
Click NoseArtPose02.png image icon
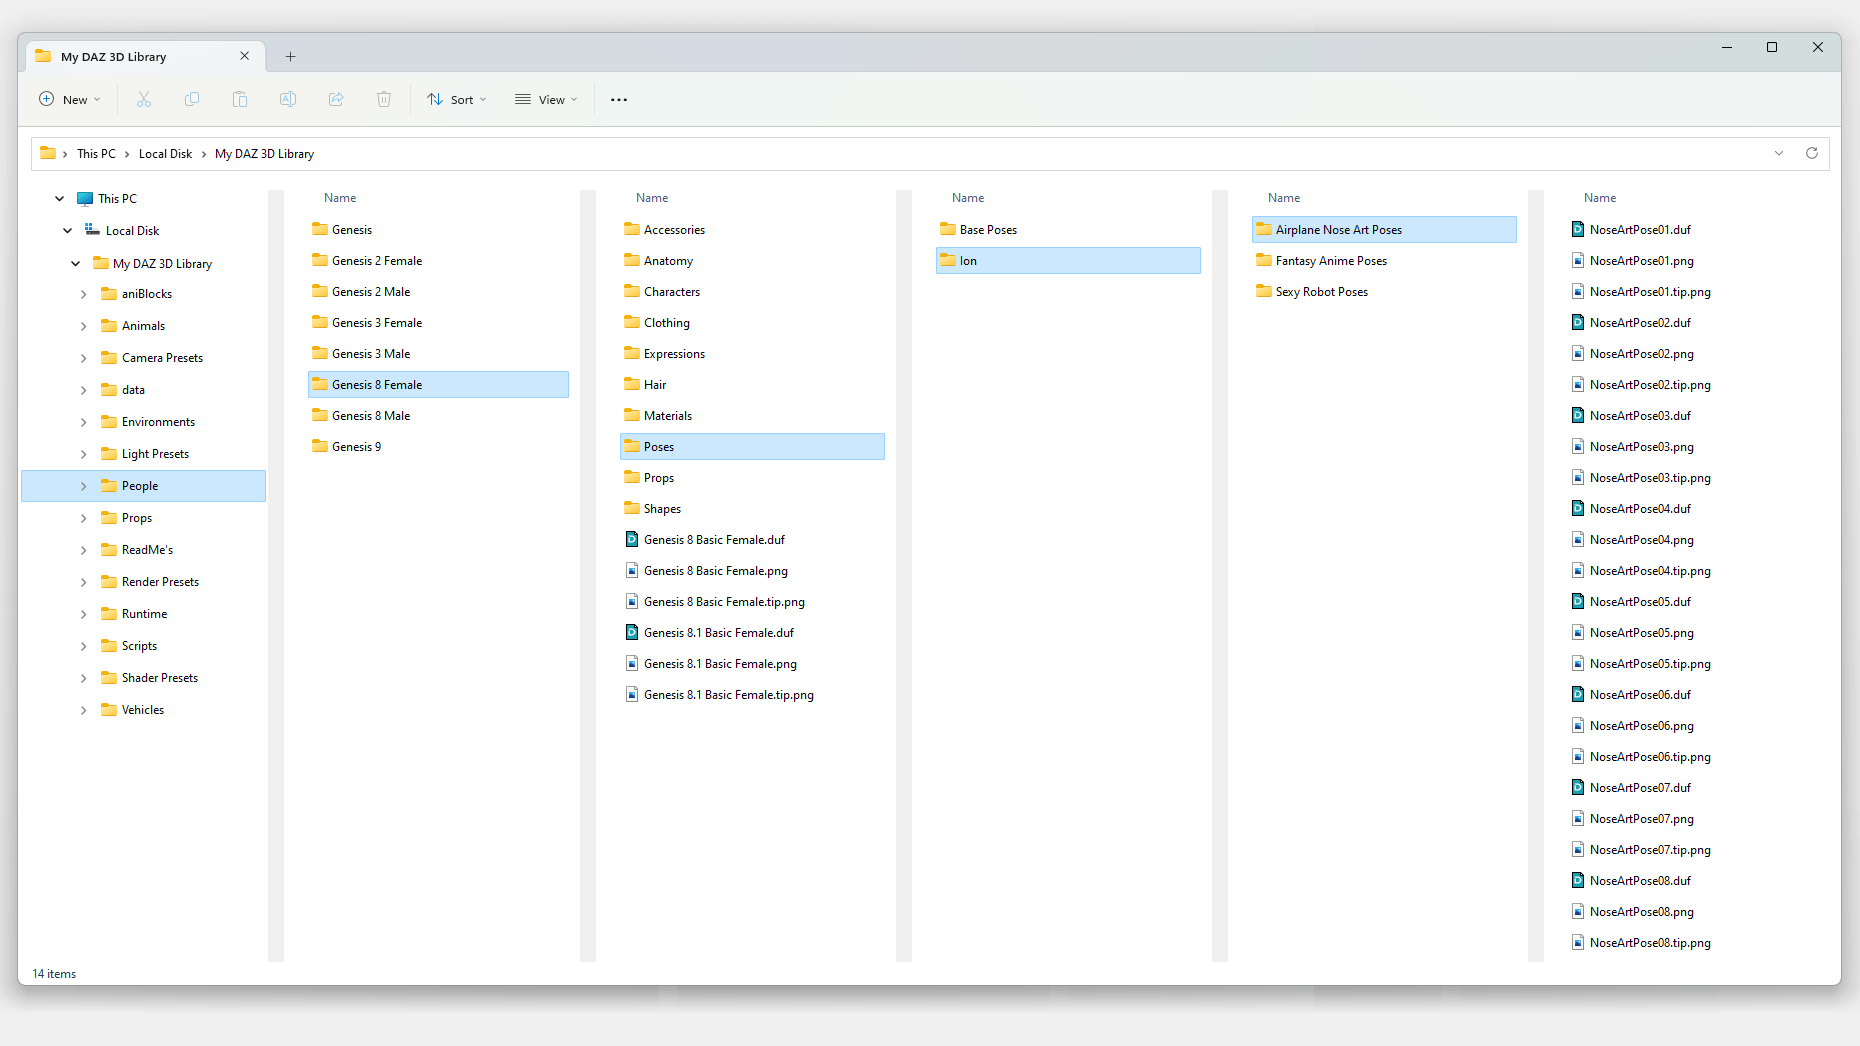[1578, 353]
